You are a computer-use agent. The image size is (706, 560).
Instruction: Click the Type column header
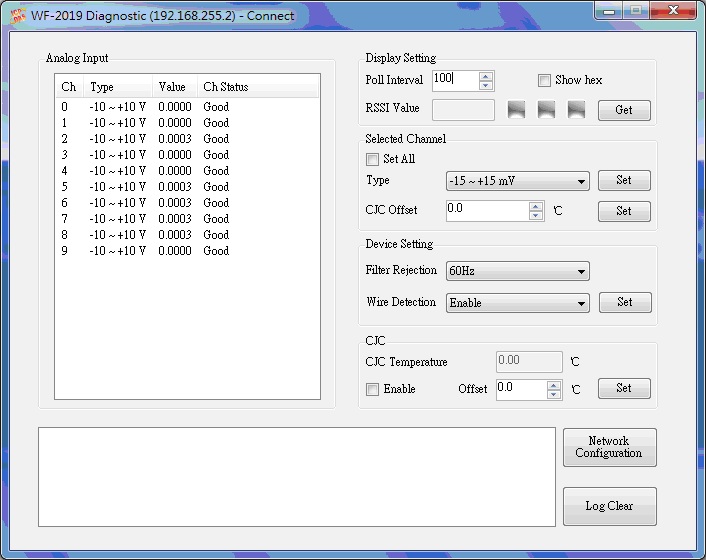point(118,86)
